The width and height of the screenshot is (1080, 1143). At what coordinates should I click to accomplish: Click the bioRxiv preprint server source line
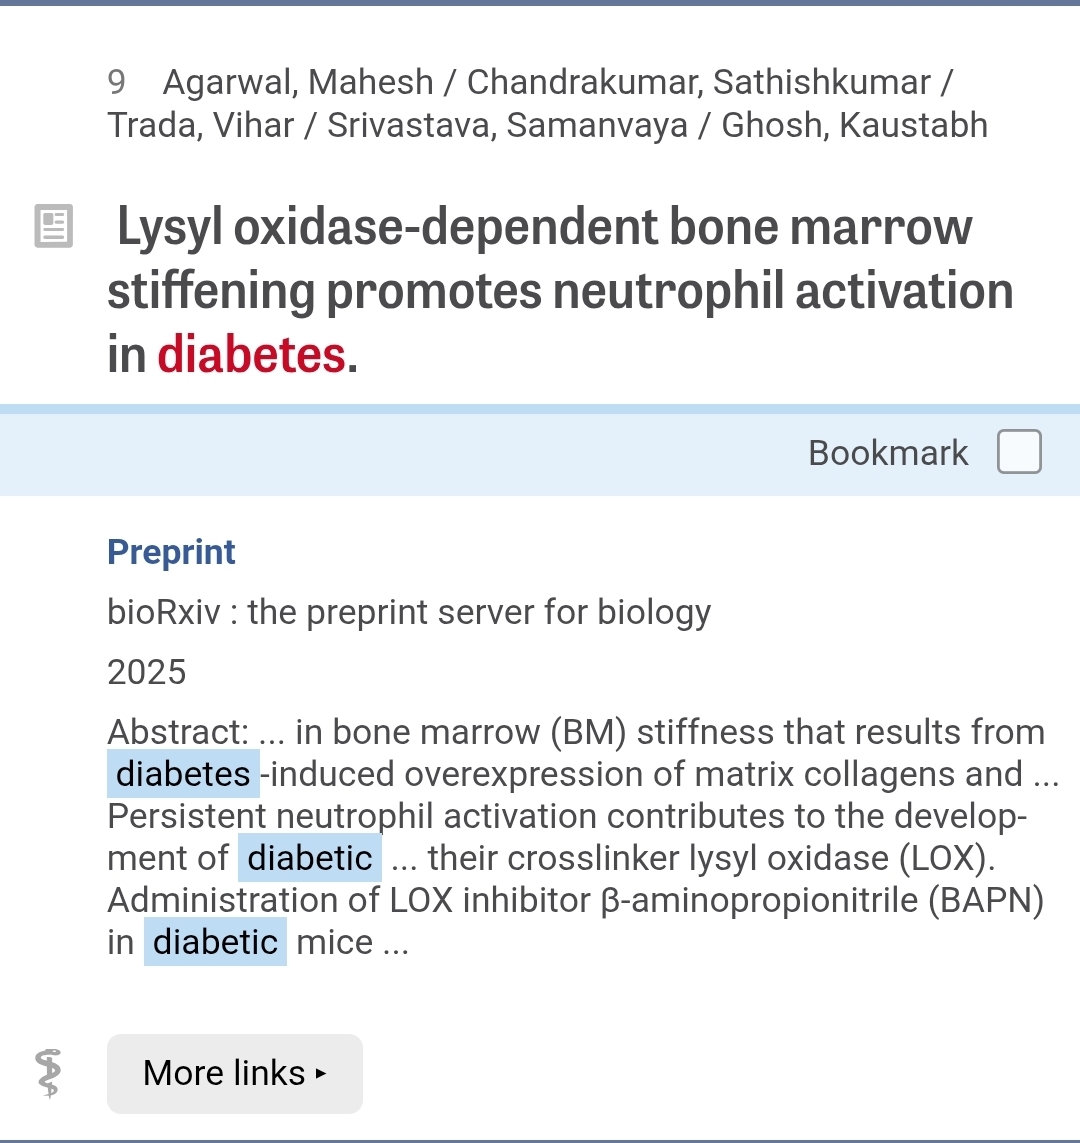(408, 611)
